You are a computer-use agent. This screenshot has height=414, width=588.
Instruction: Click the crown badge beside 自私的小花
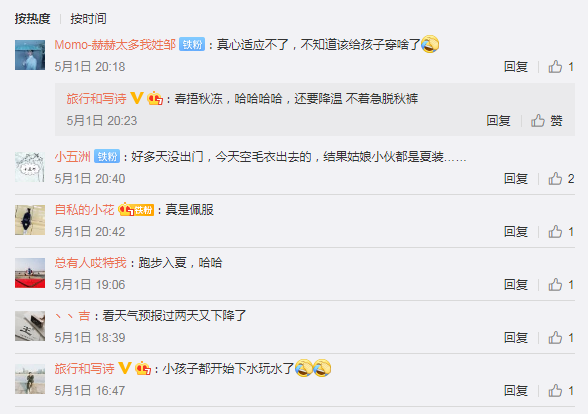coord(126,210)
